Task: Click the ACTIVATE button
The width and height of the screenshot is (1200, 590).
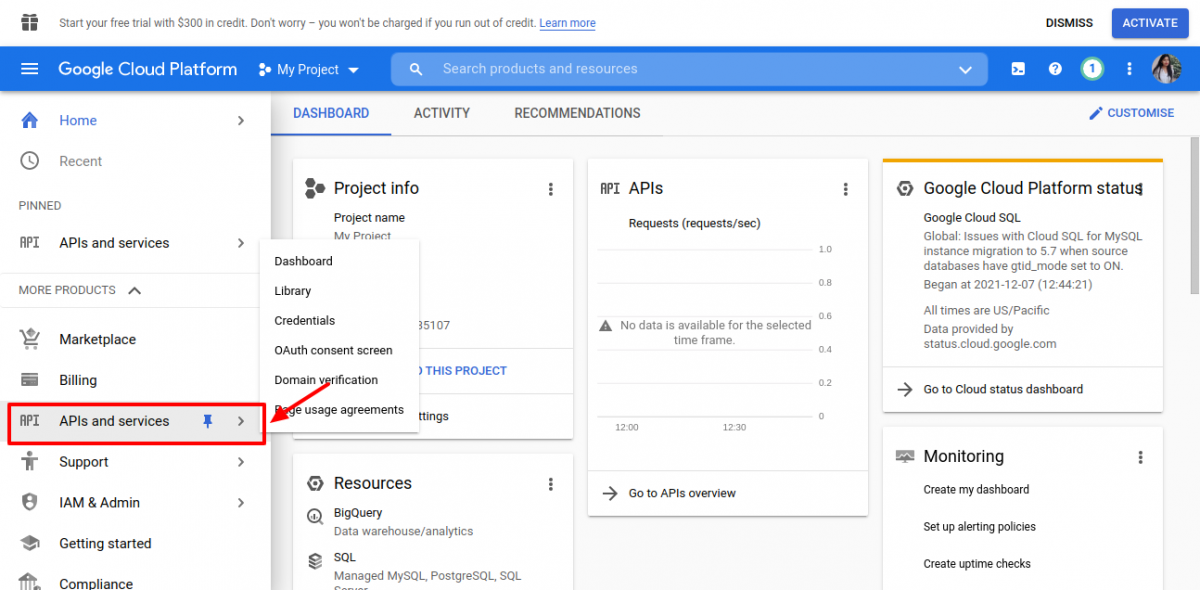Action: pos(1149,22)
